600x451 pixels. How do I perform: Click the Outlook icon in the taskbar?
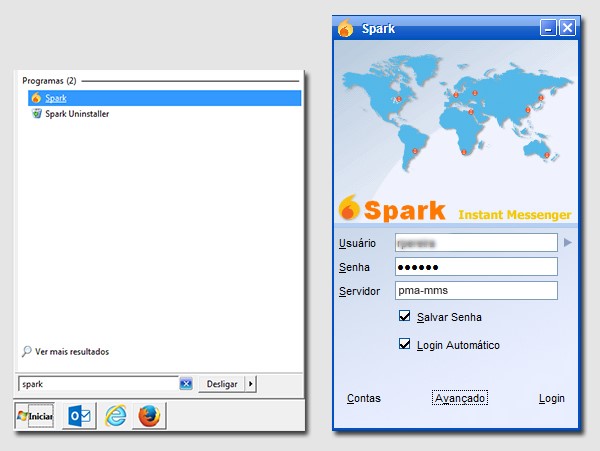(78, 415)
